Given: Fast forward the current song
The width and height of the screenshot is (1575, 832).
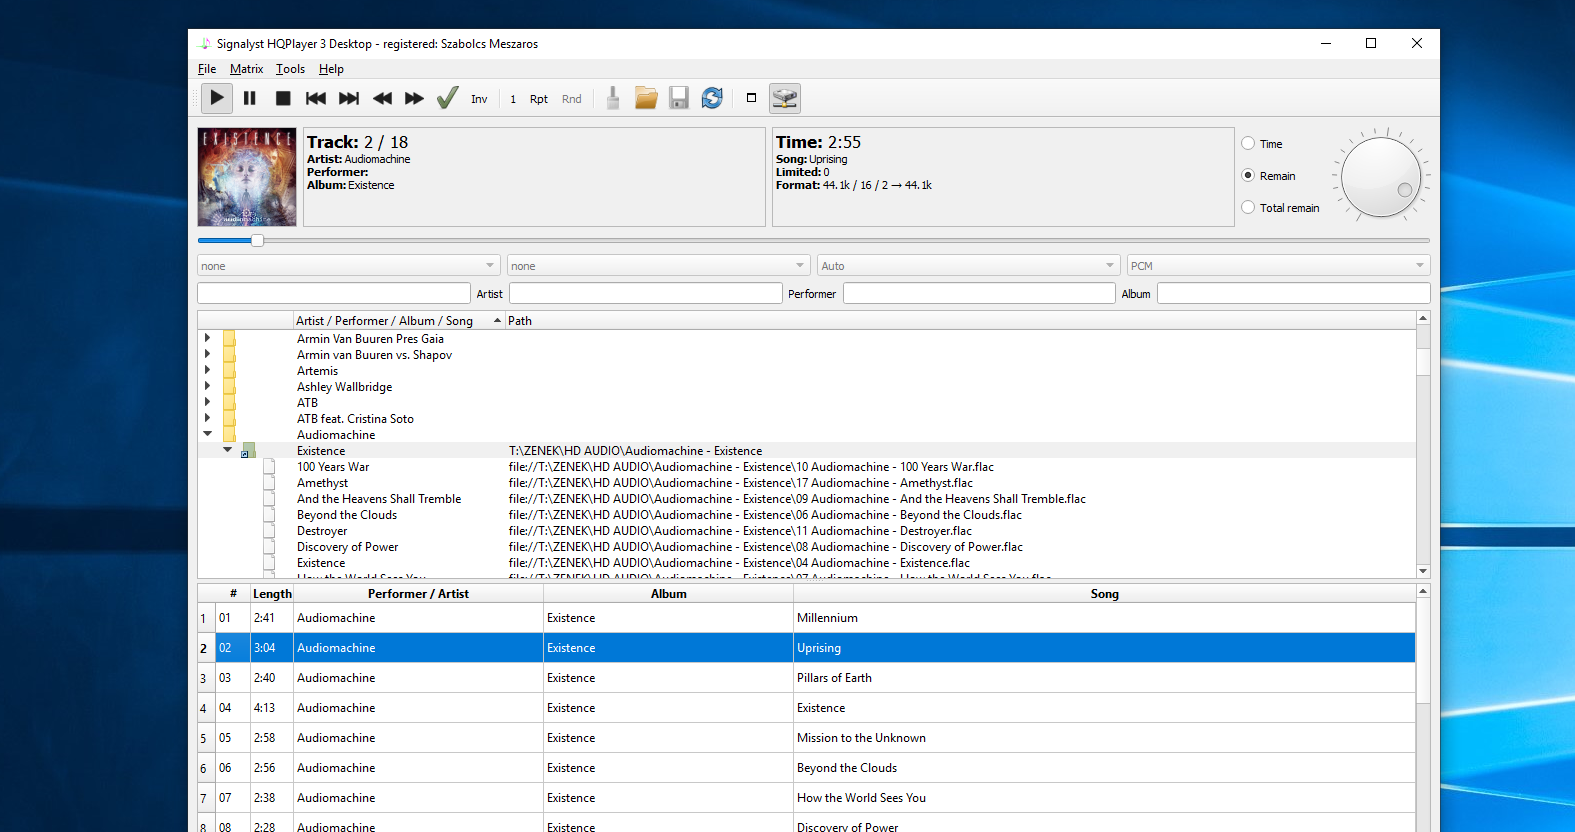Looking at the screenshot, I should coord(414,98).
